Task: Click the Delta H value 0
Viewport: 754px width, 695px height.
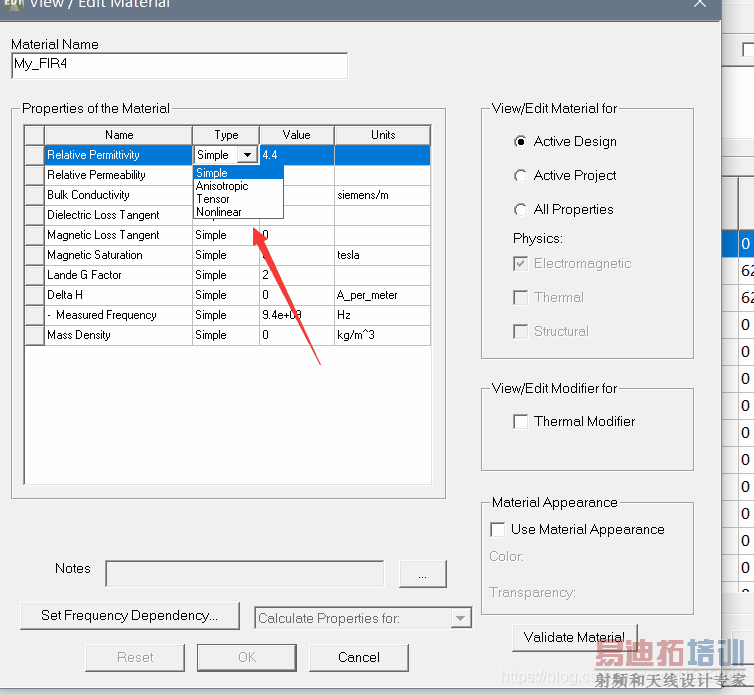Action: pyautogui.click(x=297, y=295)
